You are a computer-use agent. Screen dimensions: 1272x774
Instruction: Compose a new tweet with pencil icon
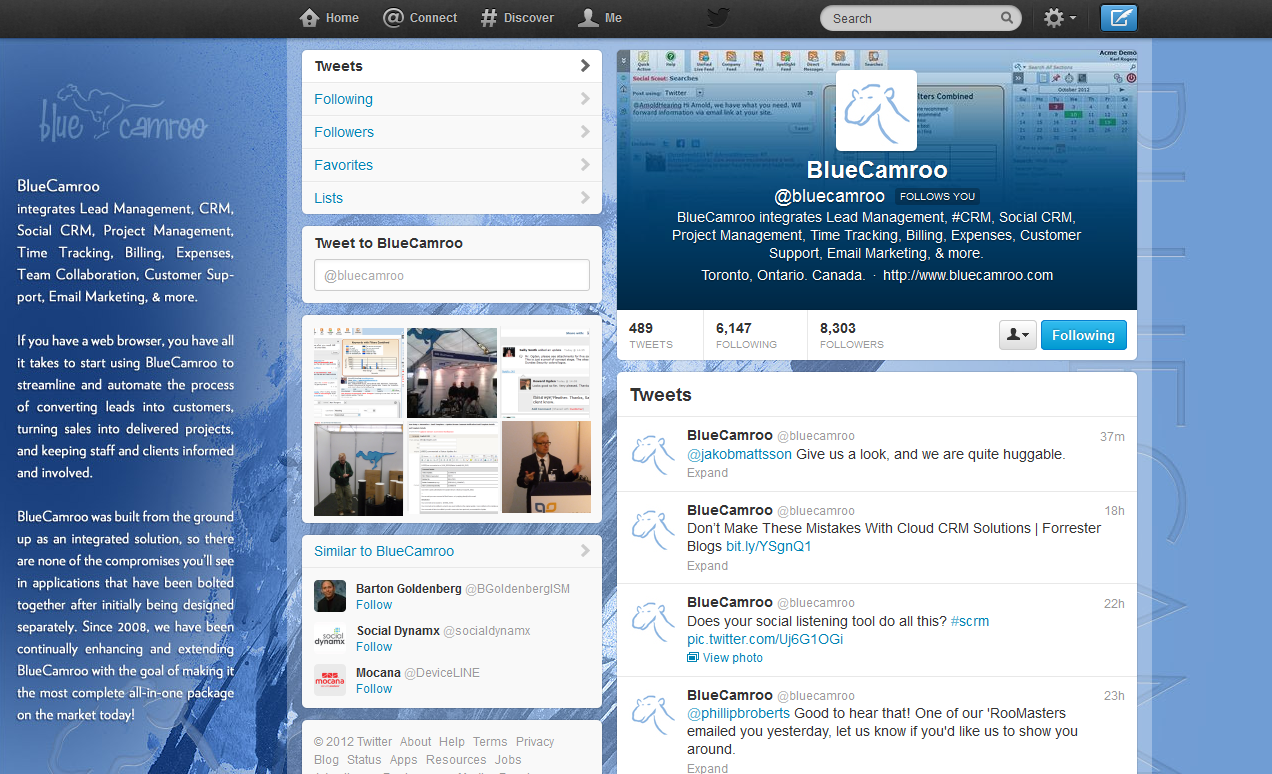tap(1119, 18)
